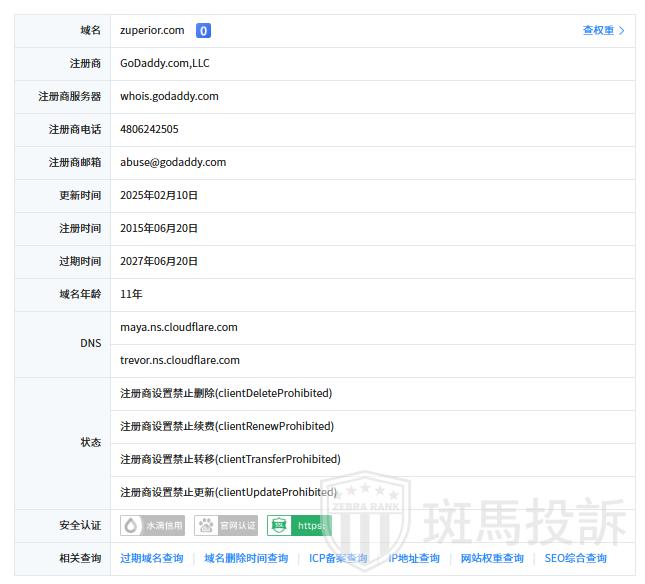Image resolution: width=645 pixels, height=584 pixels.
Task: Click the 官网认证 badge
Action: pyautogui.click(x=226, y=525)
